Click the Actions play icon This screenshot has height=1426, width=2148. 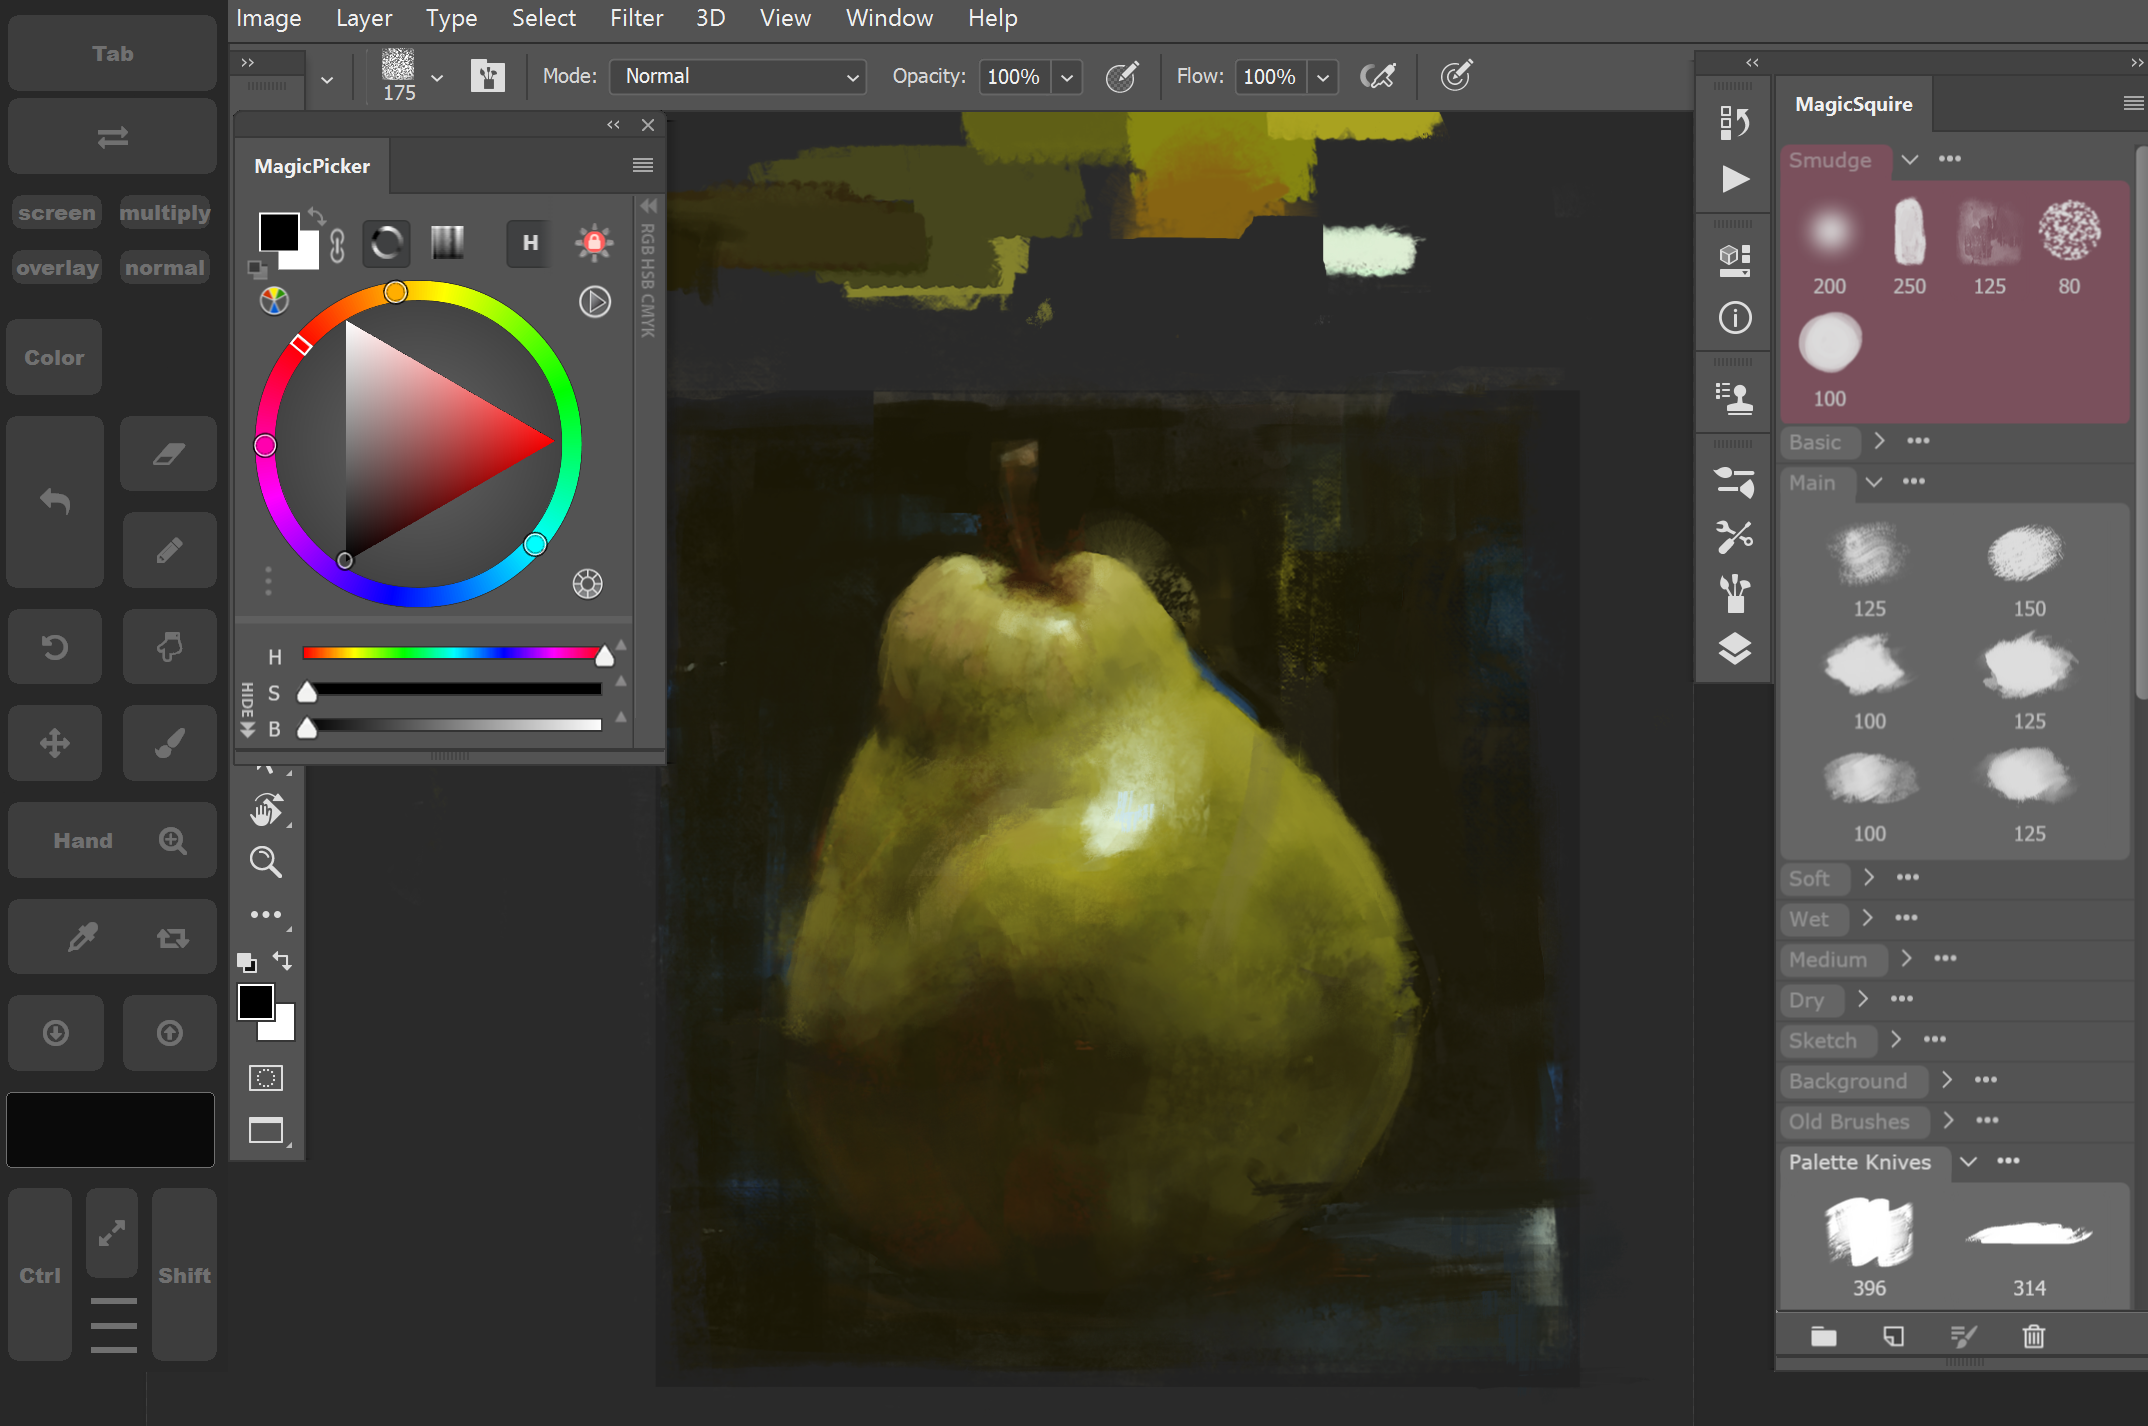[1734, 180]
